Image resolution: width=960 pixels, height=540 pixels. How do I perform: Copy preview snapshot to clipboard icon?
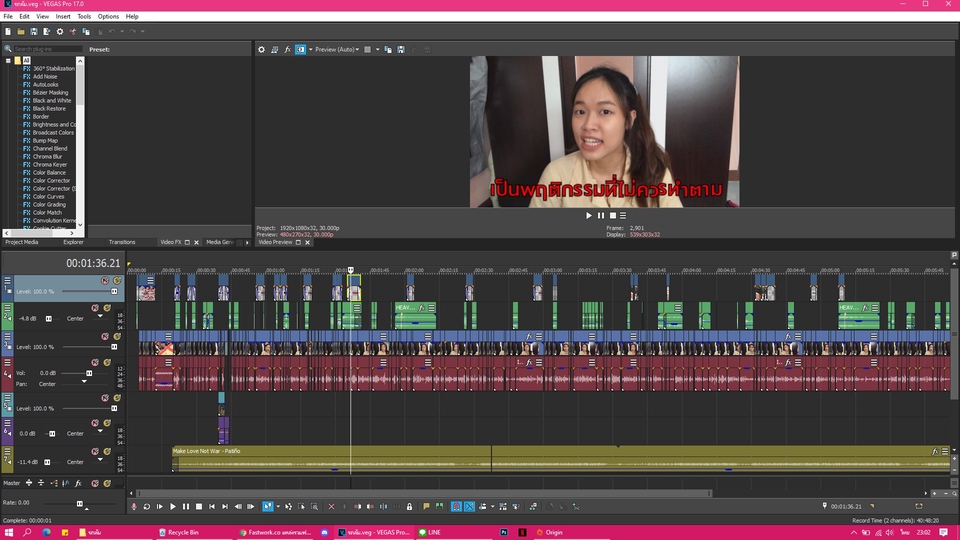388,50
